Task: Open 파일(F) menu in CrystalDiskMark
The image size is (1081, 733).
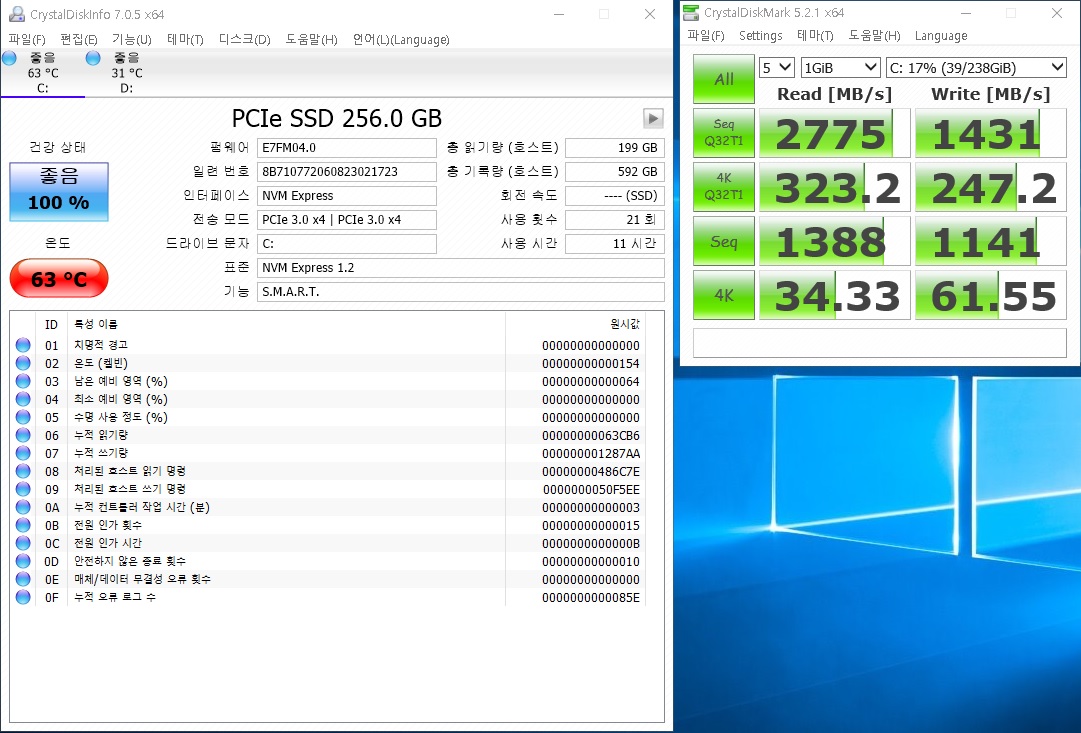Action: click(706, 36)
